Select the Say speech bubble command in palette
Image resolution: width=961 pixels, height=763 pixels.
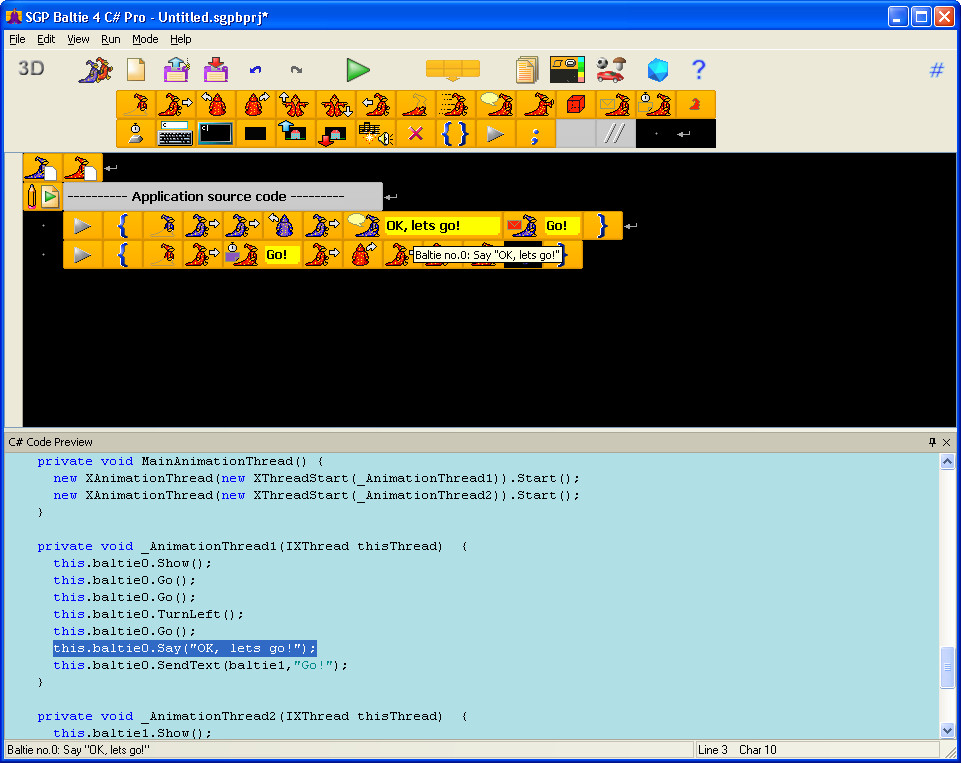coord(496,105)
